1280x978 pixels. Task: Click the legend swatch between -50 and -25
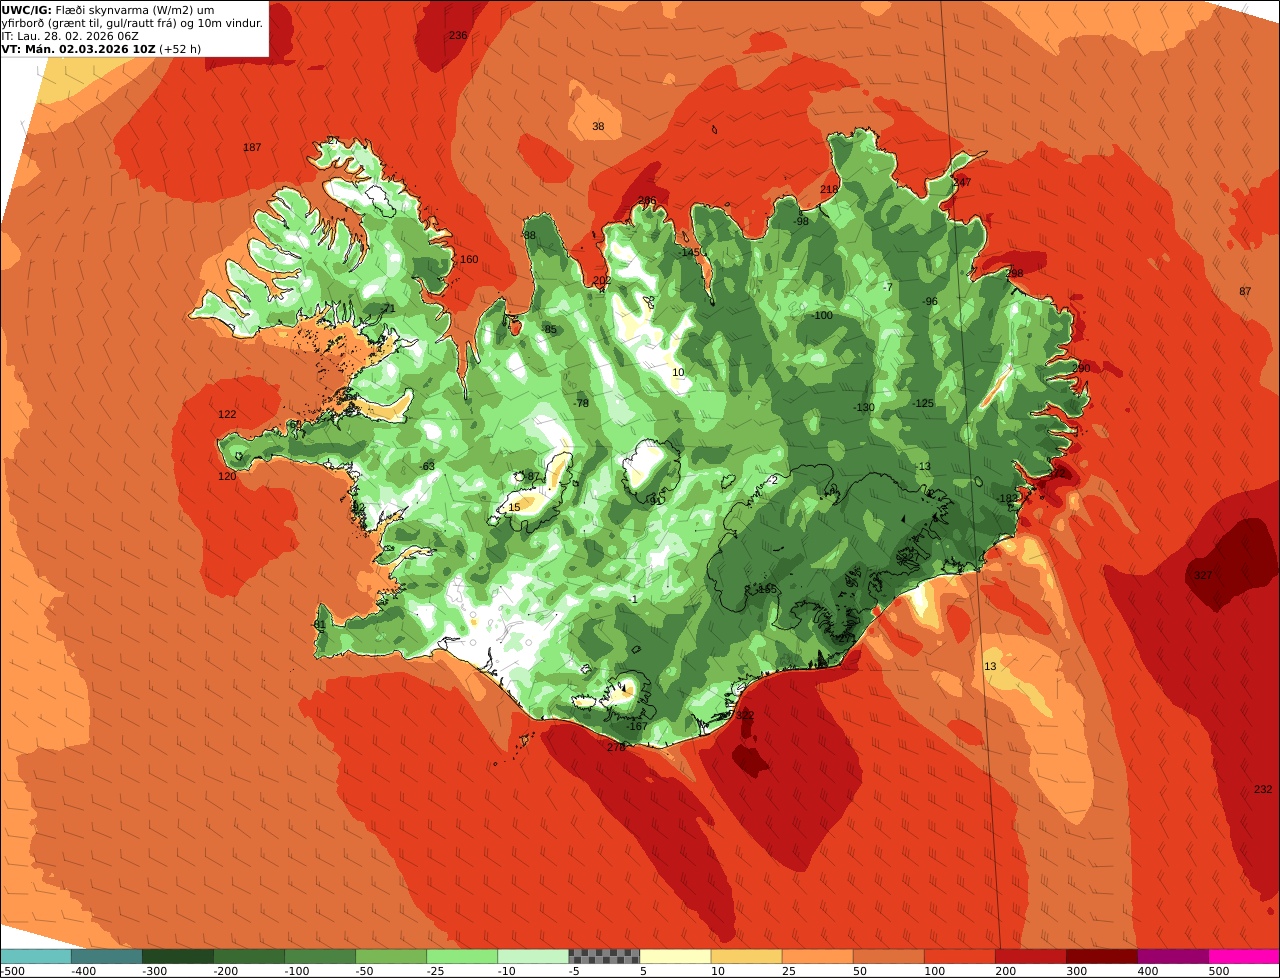coord(391,957)
